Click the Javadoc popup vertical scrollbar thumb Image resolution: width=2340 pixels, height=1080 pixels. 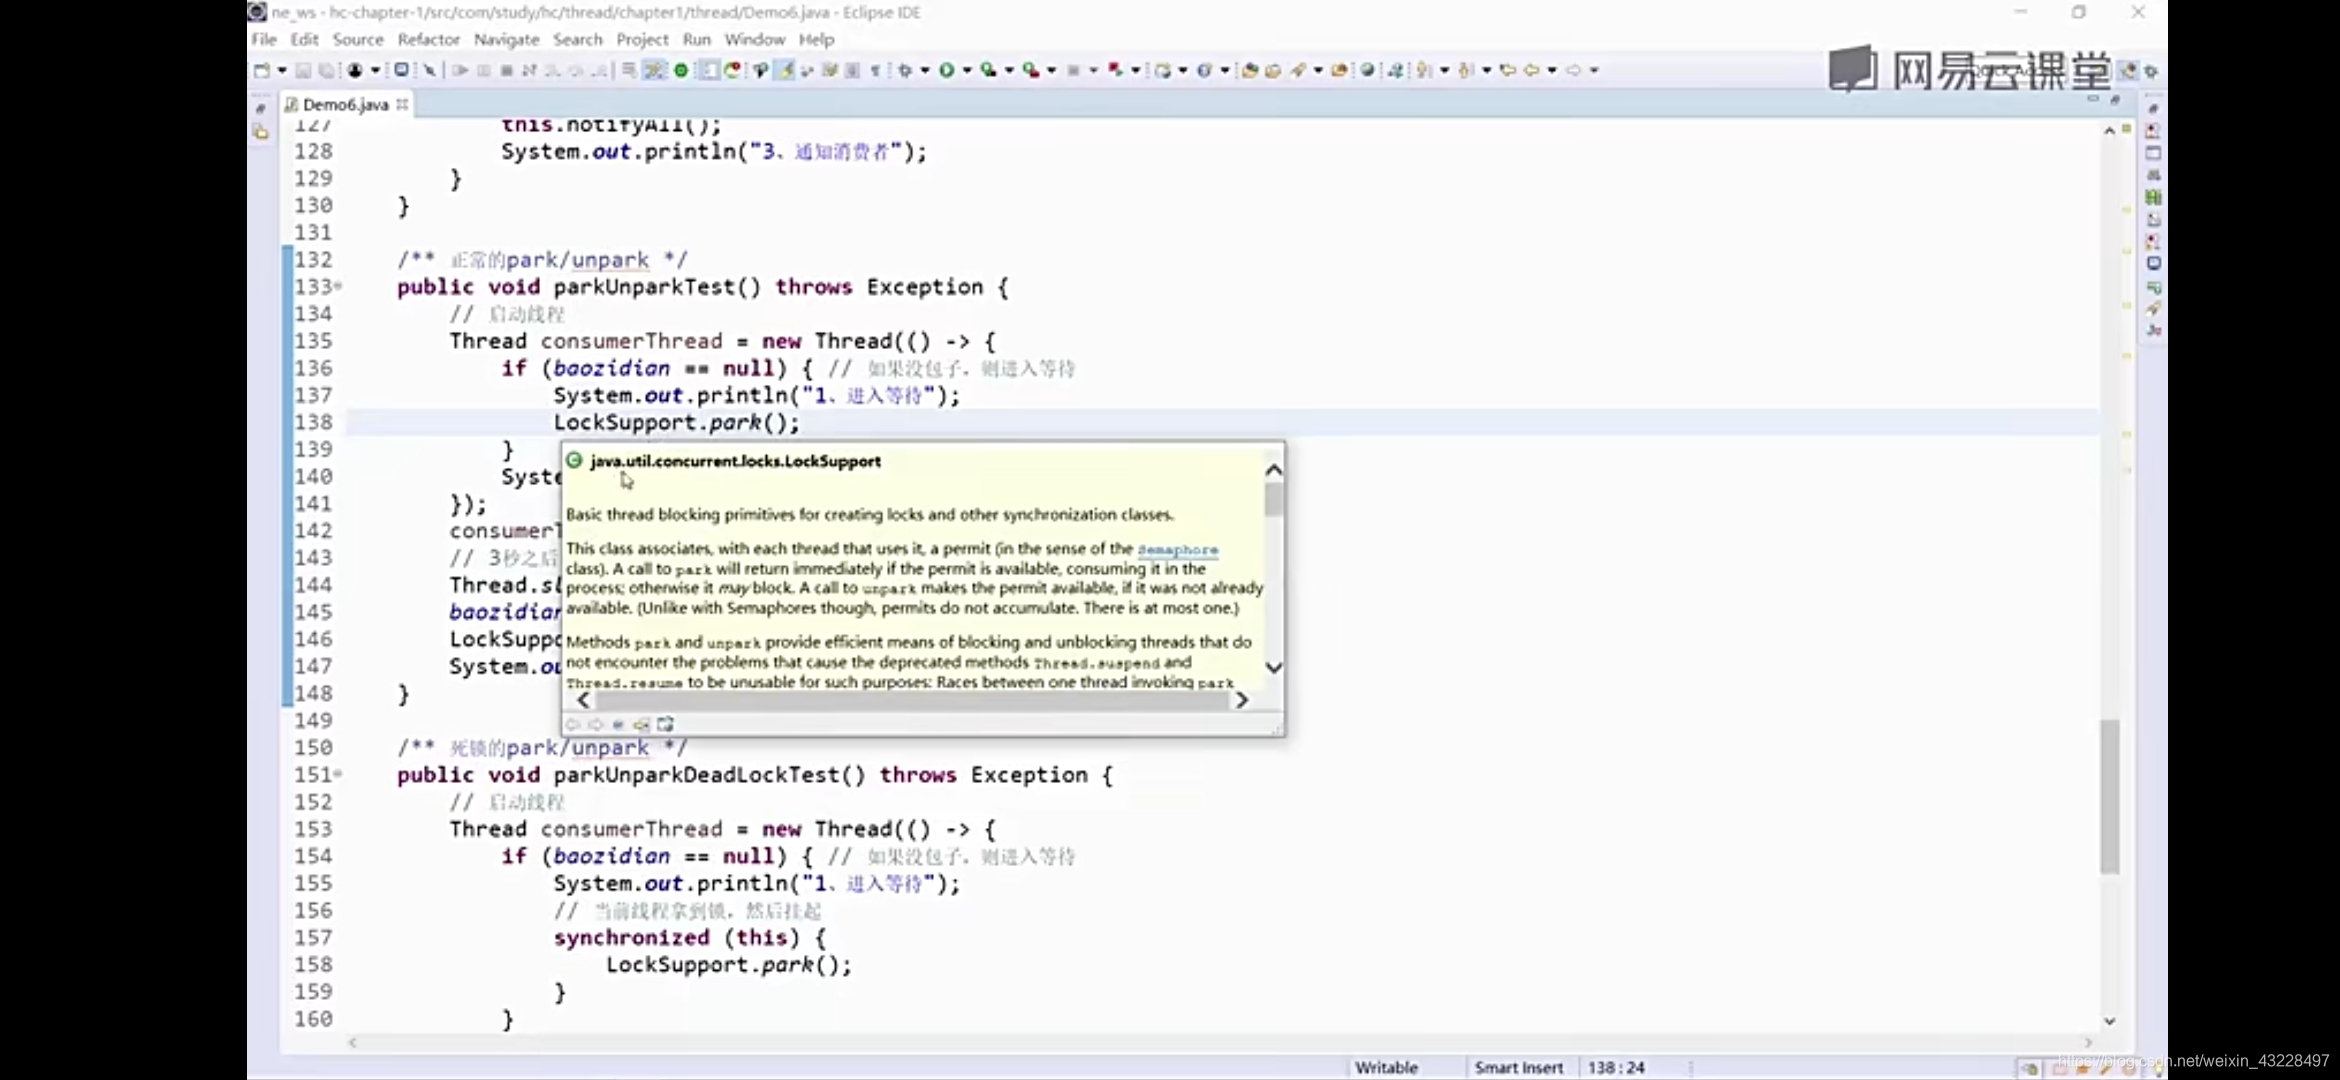click(1274, 499)
